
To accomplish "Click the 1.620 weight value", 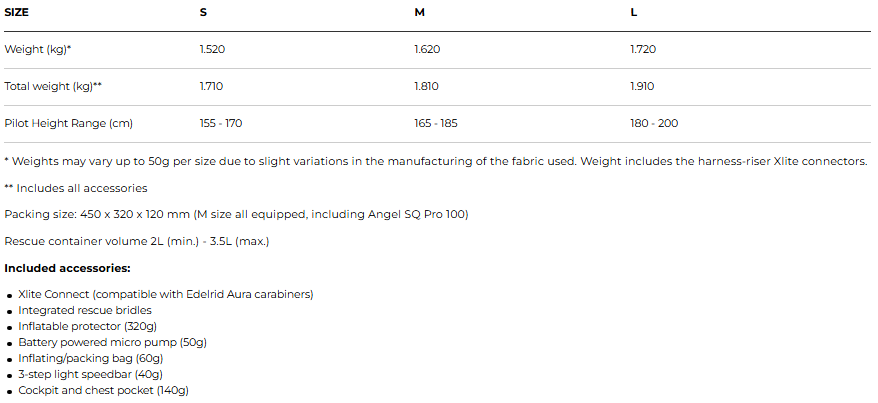I will tap(427, 49).
